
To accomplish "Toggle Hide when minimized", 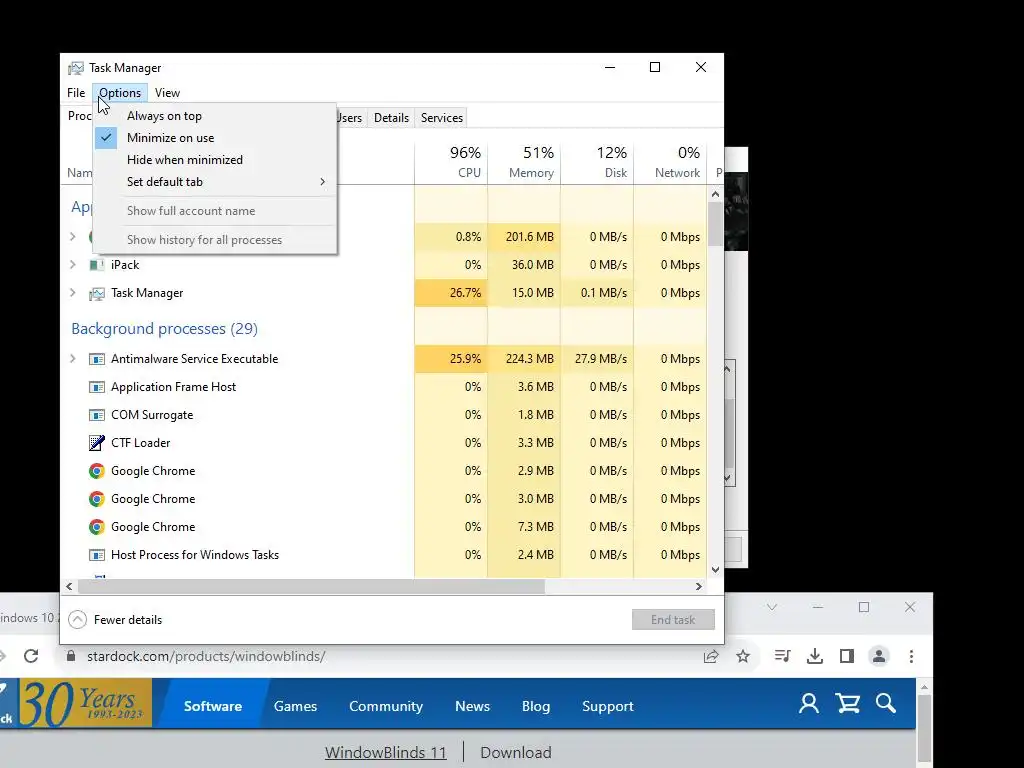I will tap(215, 160).
